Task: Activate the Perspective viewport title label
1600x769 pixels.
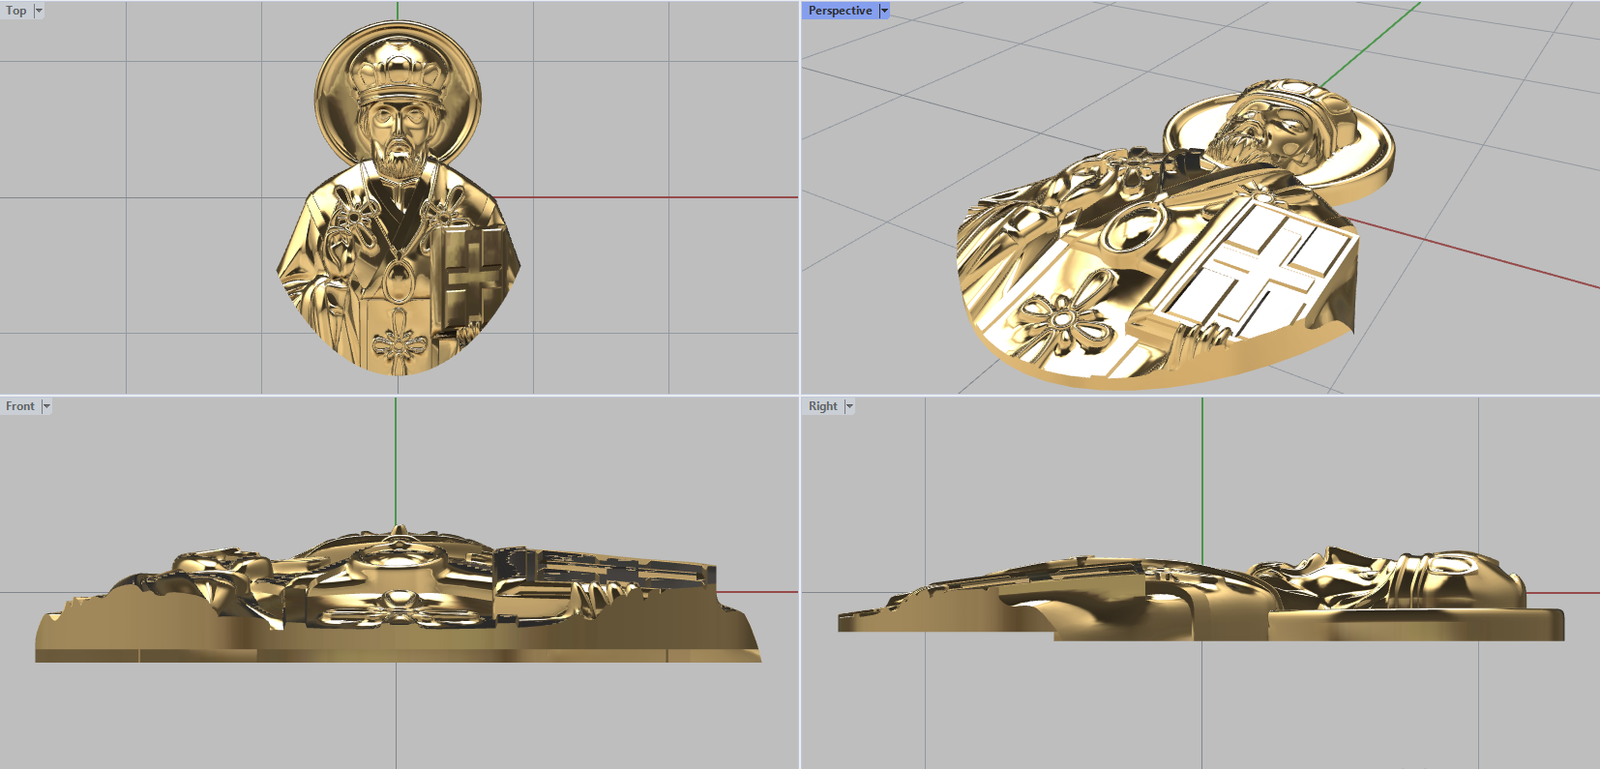Action: pos(839,11)
